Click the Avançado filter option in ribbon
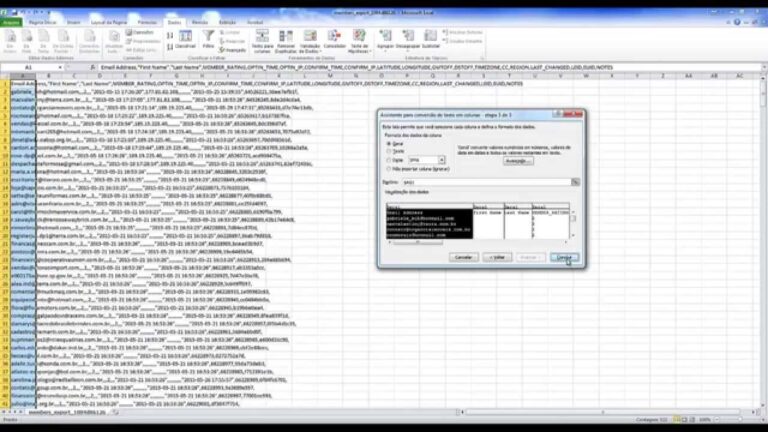Viewport: 768px width, 432px height. coord(233,50)
